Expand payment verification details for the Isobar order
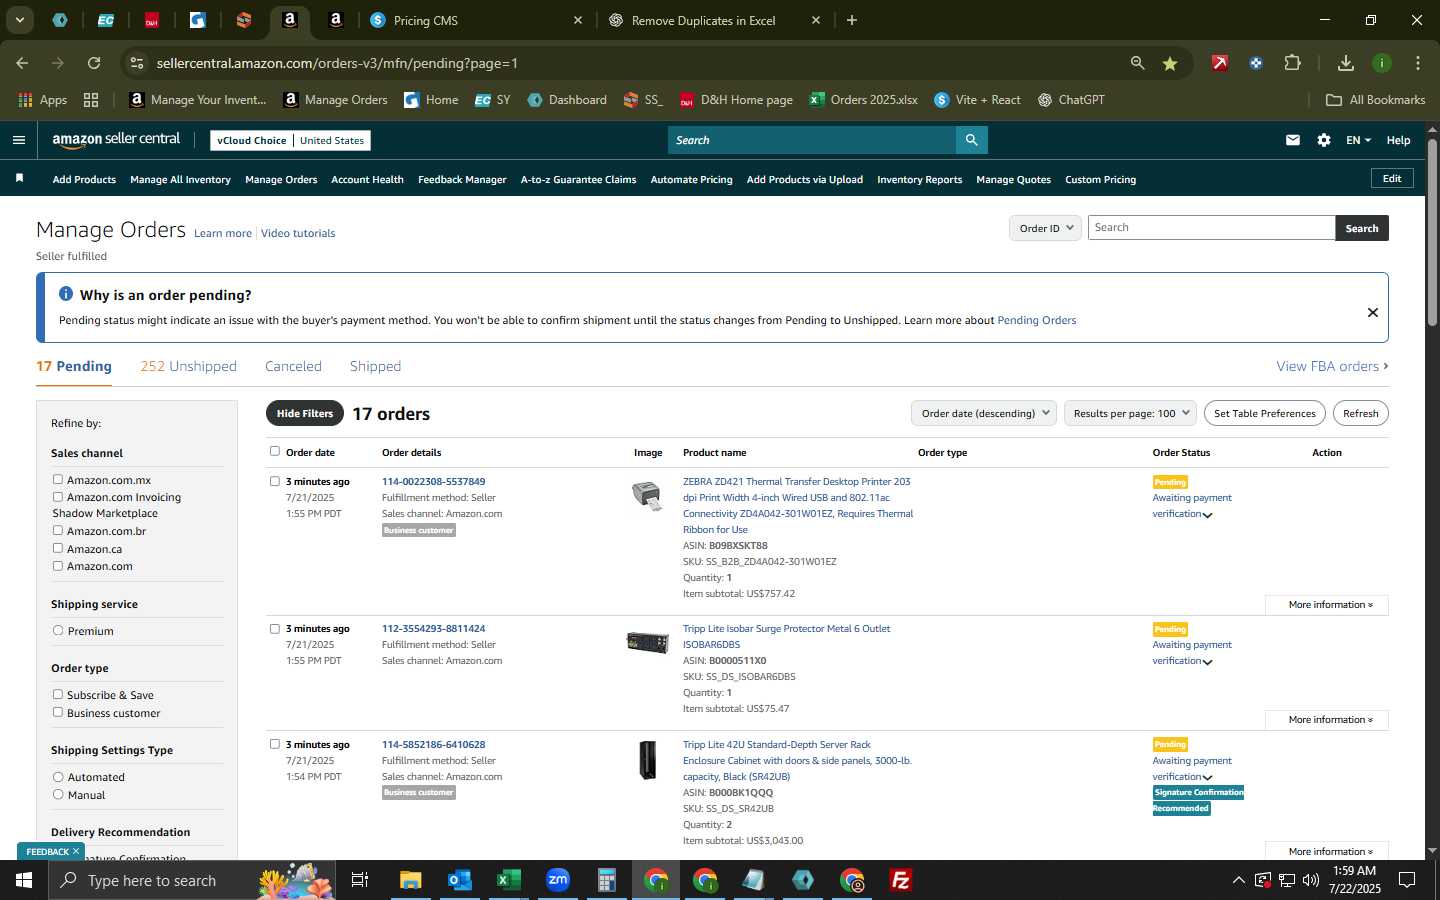This screenshot has width=1440, height=900. click(x=1207, y=662)
